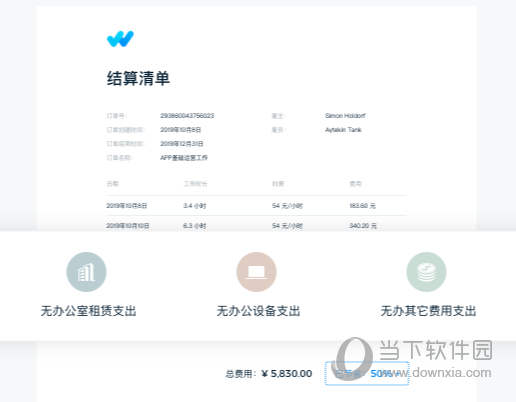
Task: Select the 183.60 元 cost cell
Action: 362,206
